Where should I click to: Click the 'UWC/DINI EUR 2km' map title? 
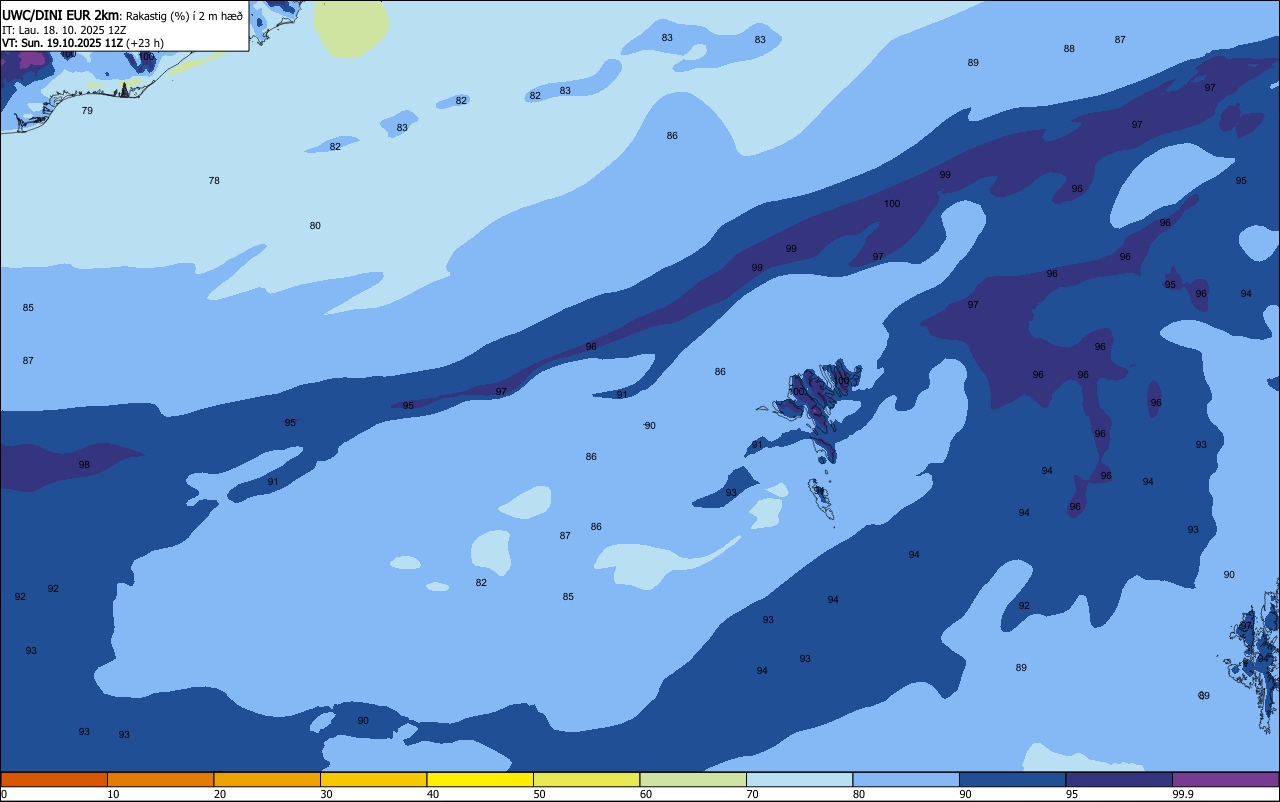[x=60, y=15]
